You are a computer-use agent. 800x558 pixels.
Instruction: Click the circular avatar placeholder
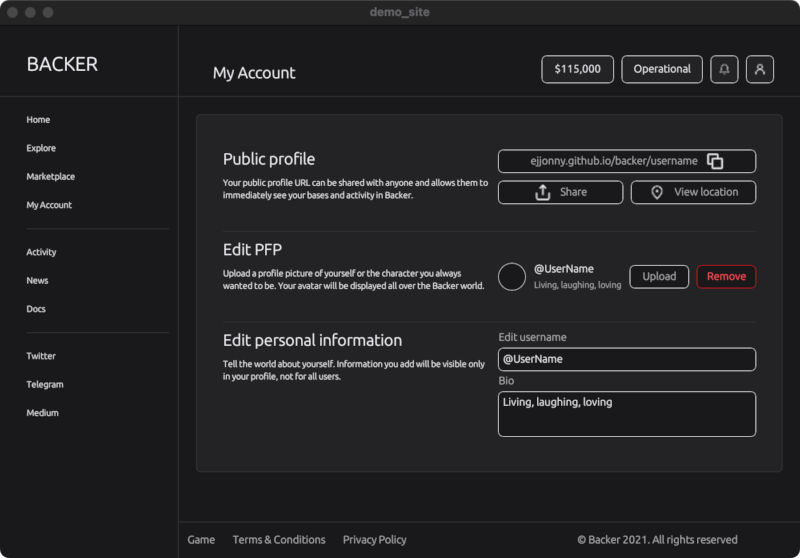click(x=512, y=277)
